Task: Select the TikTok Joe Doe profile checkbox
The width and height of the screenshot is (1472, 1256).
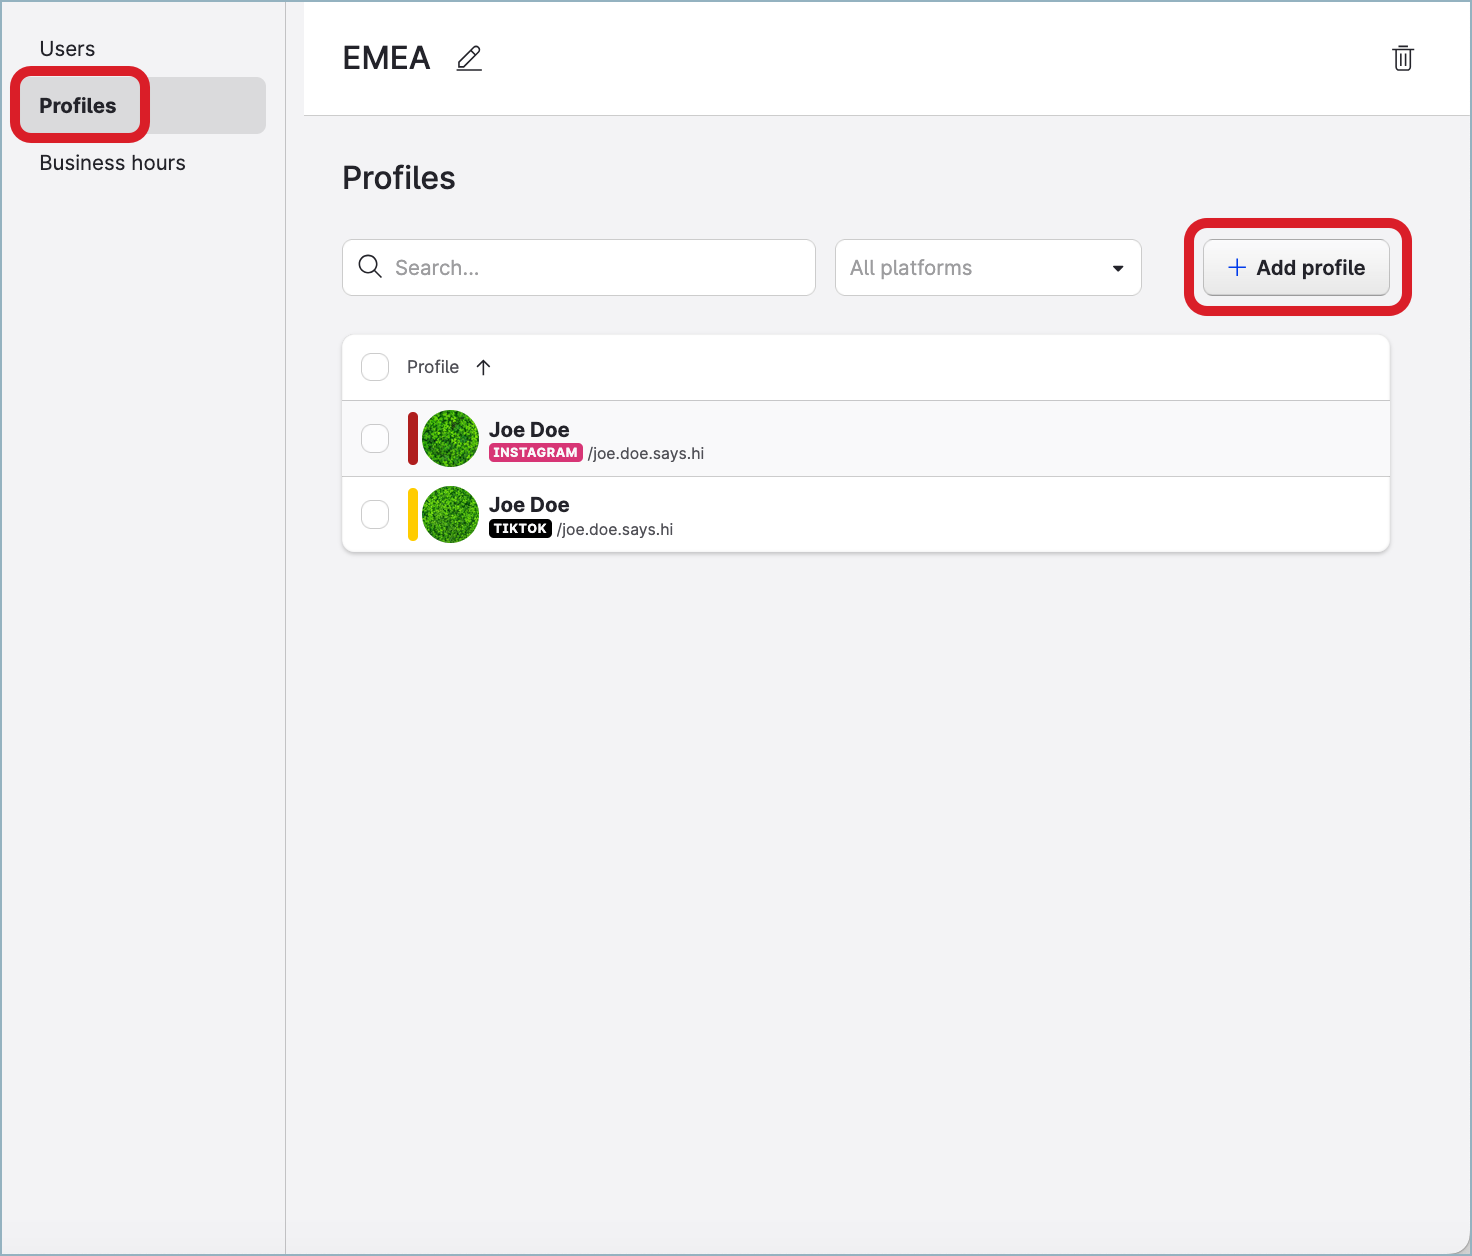Action: (x=375, y=514)
